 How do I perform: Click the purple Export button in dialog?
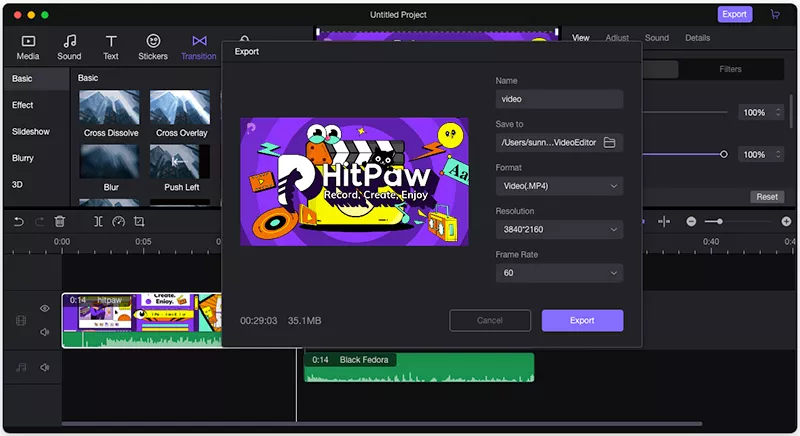click(582, 320)
